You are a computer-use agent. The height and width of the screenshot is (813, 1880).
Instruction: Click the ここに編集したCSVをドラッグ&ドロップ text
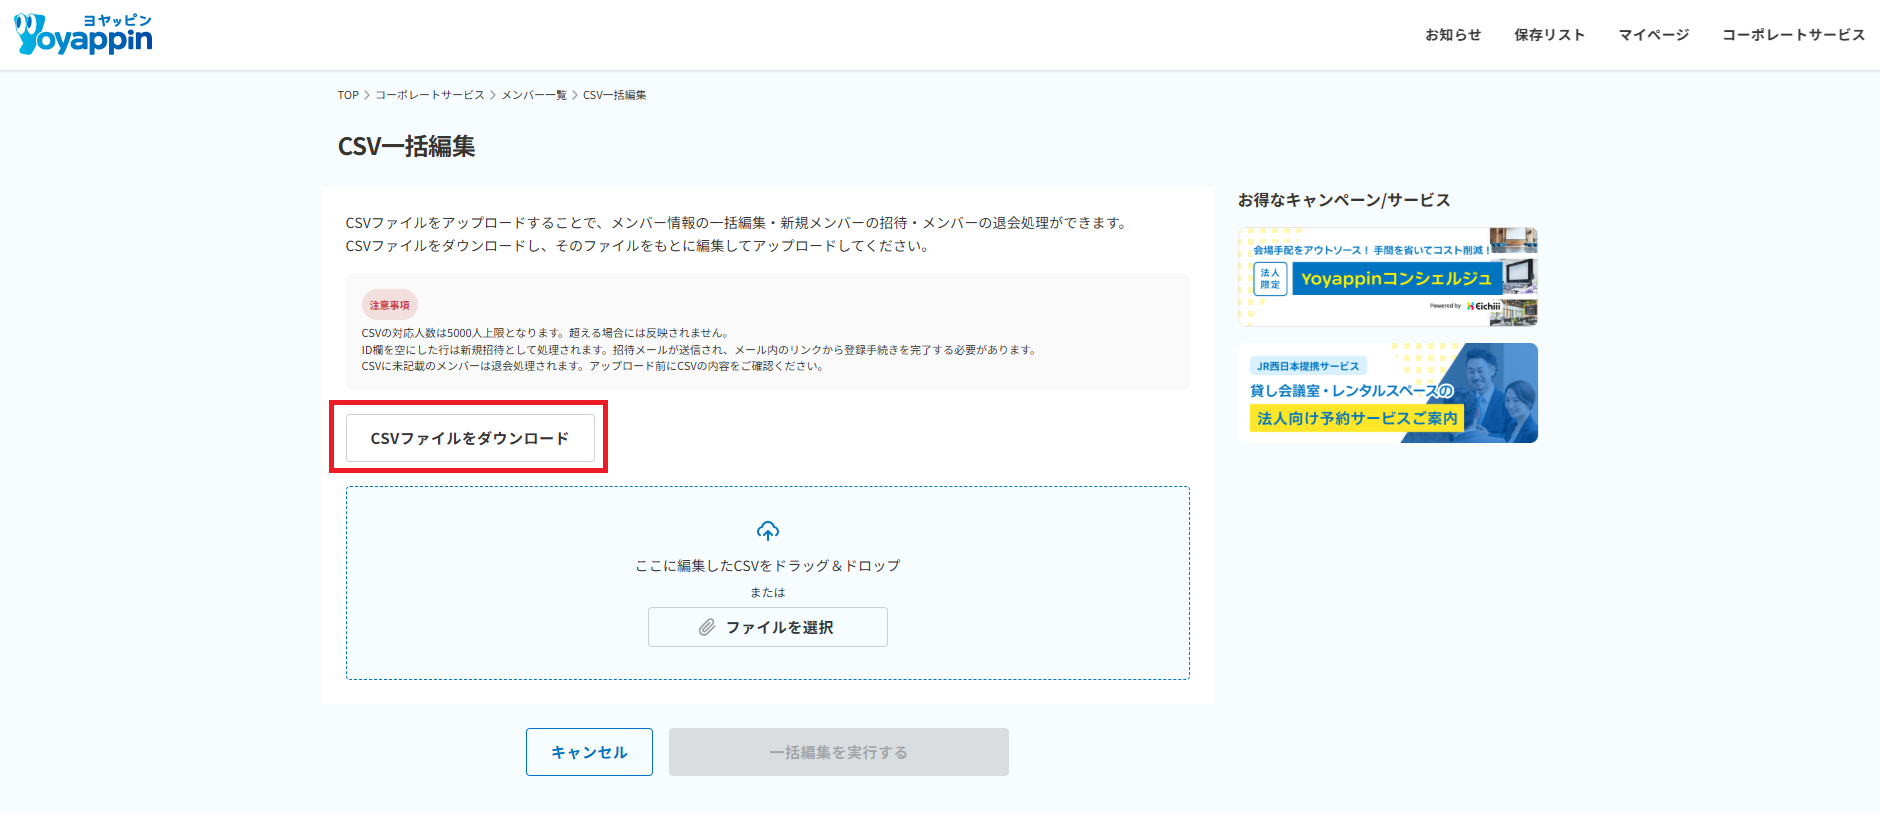click(x=767, y=566)
